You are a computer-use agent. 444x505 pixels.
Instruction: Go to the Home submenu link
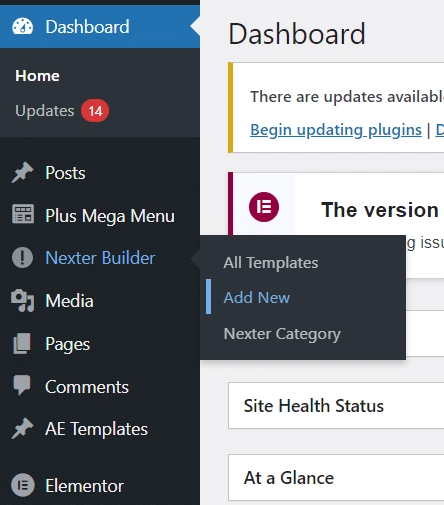[x=37, y=76]
